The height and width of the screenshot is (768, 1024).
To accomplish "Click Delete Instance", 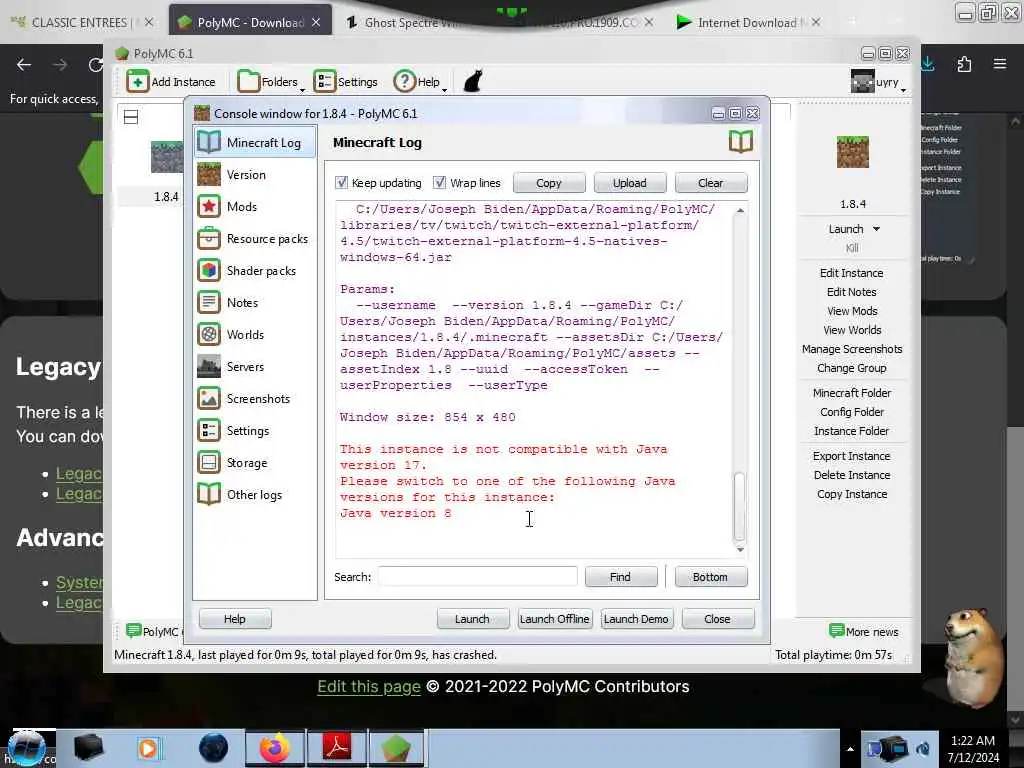I will pyautogui.click(x=852, y=475).
